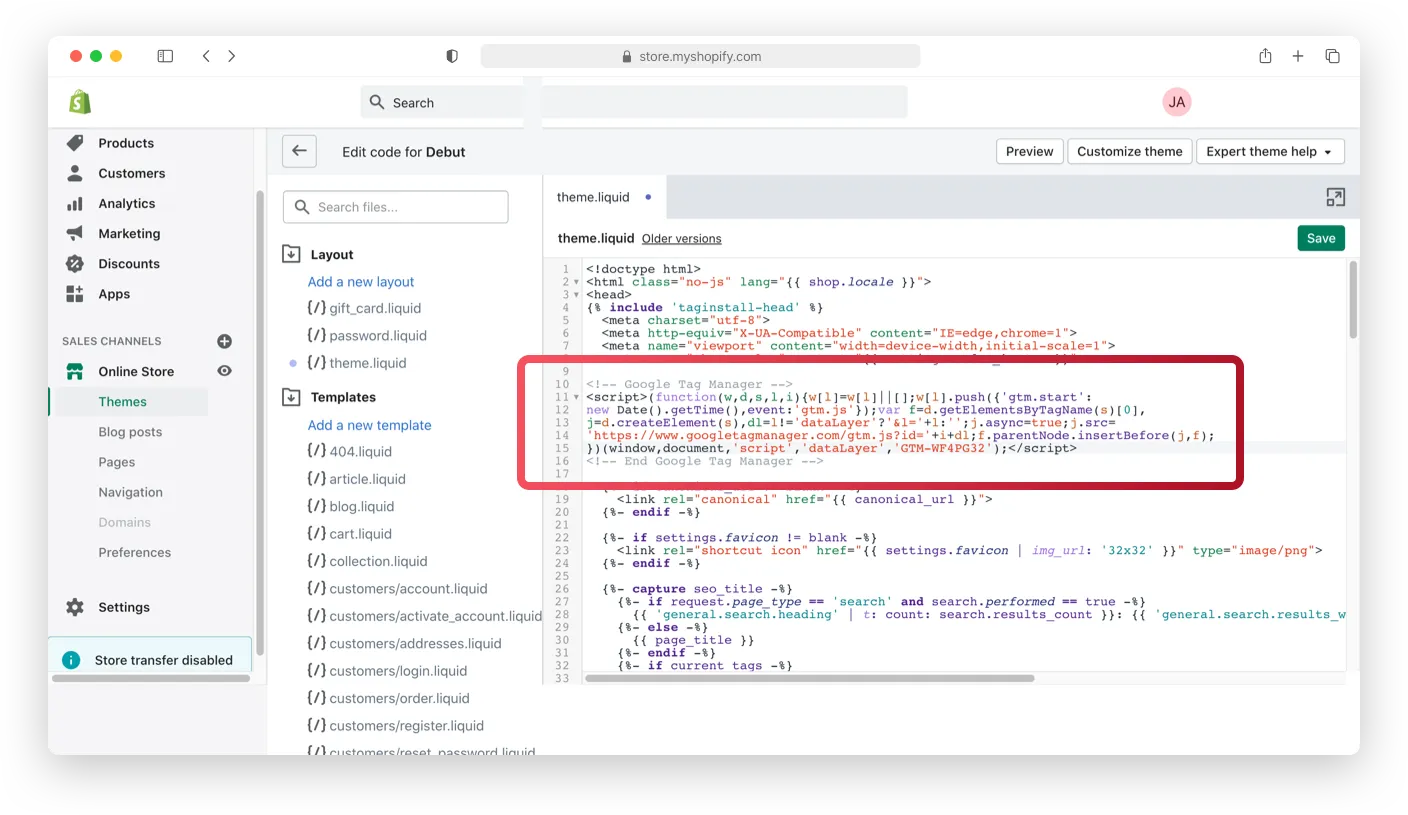View the online store via eye icon

click(x=225, y=371)
